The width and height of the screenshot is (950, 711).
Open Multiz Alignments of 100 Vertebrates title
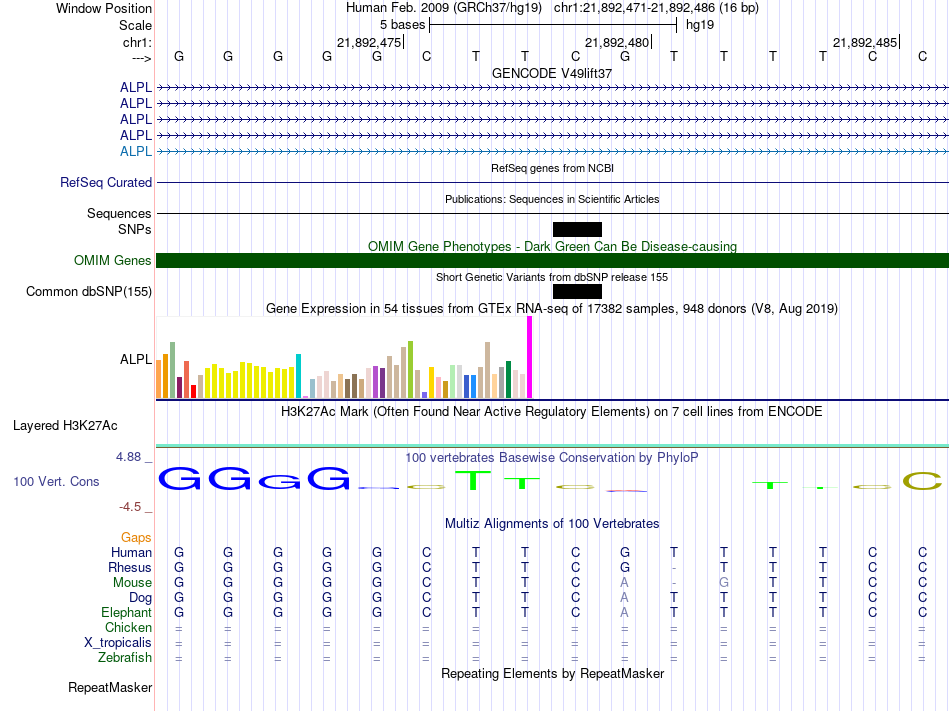coord(552,524)
